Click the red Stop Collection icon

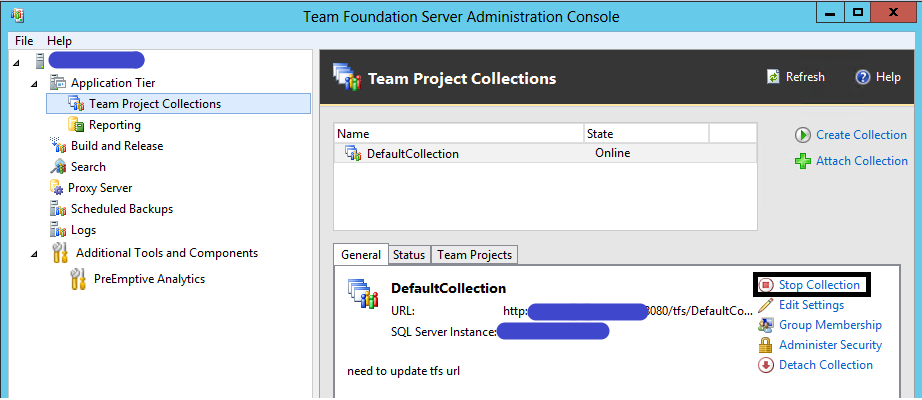click(766, 285)
